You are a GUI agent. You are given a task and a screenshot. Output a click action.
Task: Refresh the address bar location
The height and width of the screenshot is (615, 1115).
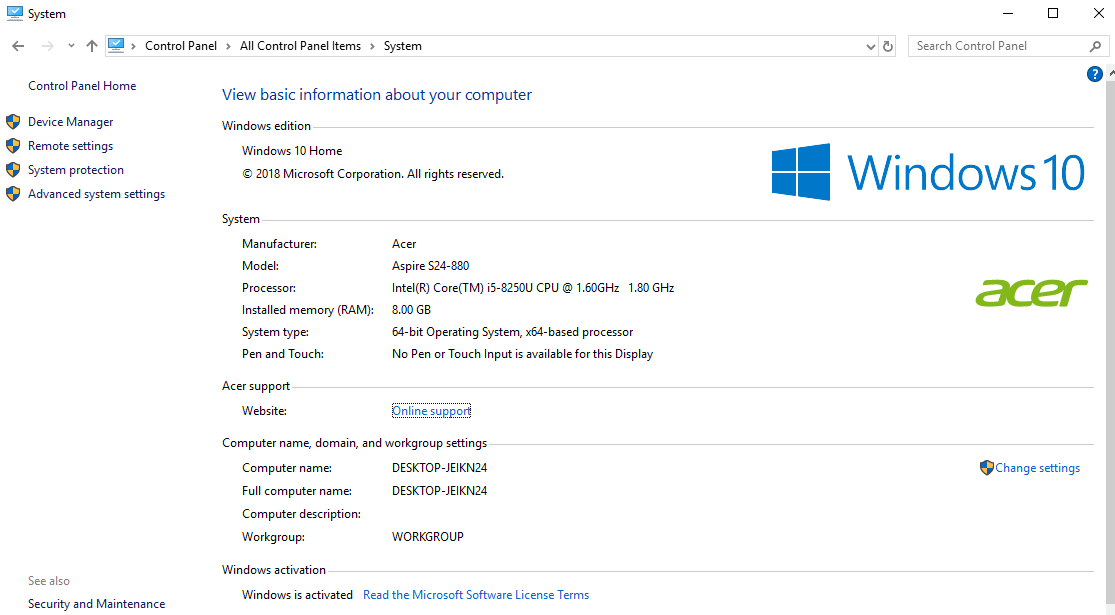click(888, 46)
